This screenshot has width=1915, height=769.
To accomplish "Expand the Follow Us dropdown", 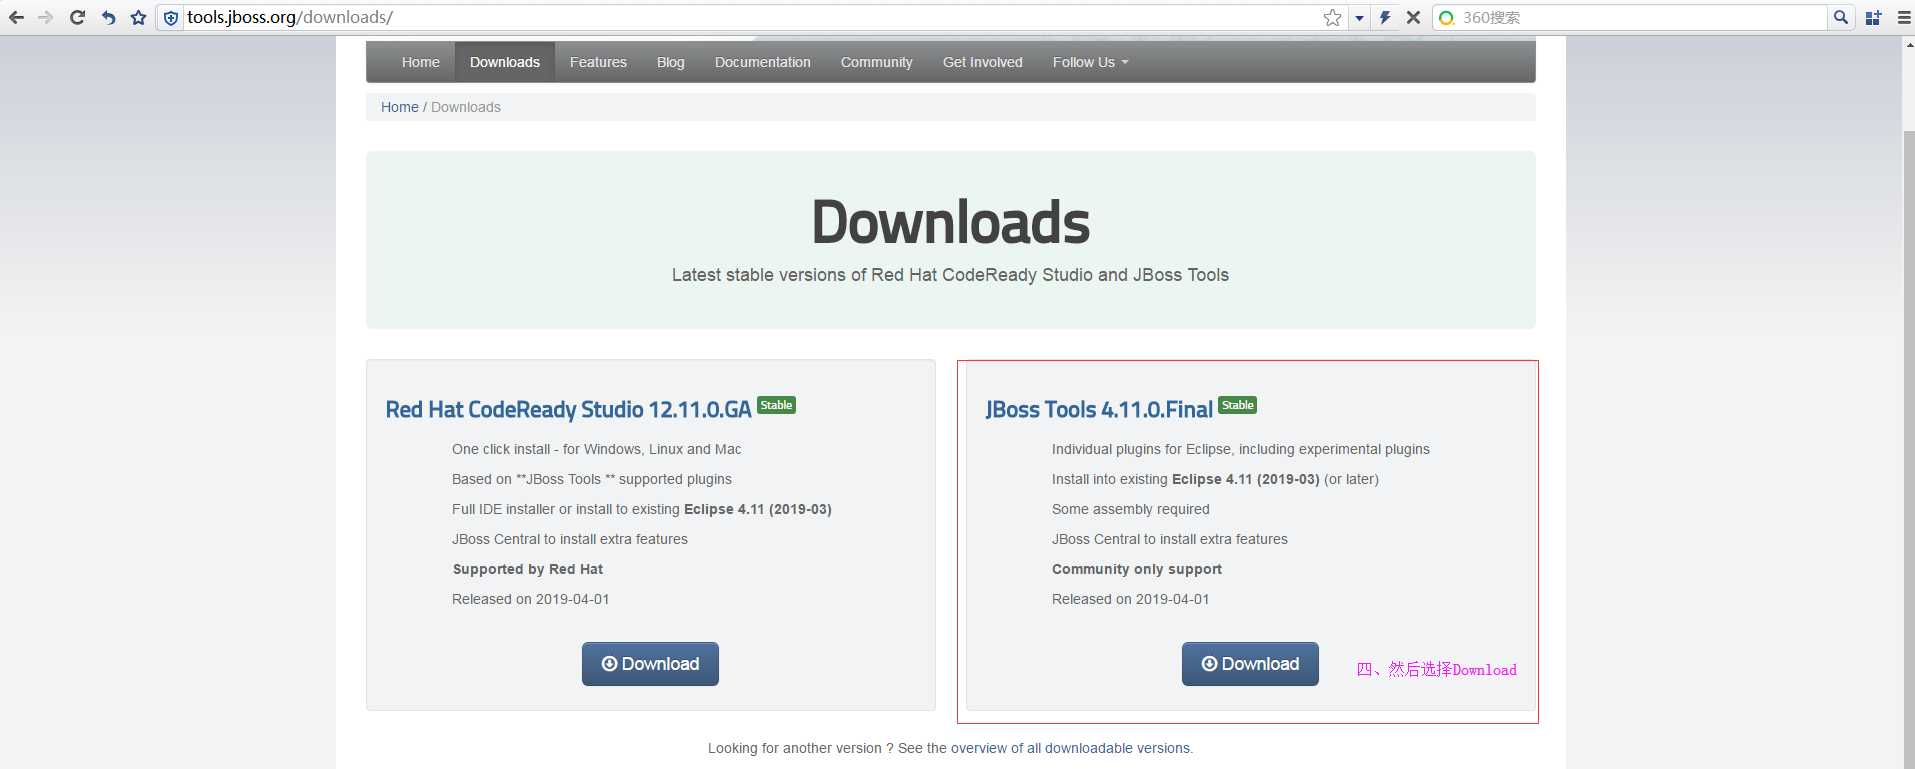I will pos(1090,62).
